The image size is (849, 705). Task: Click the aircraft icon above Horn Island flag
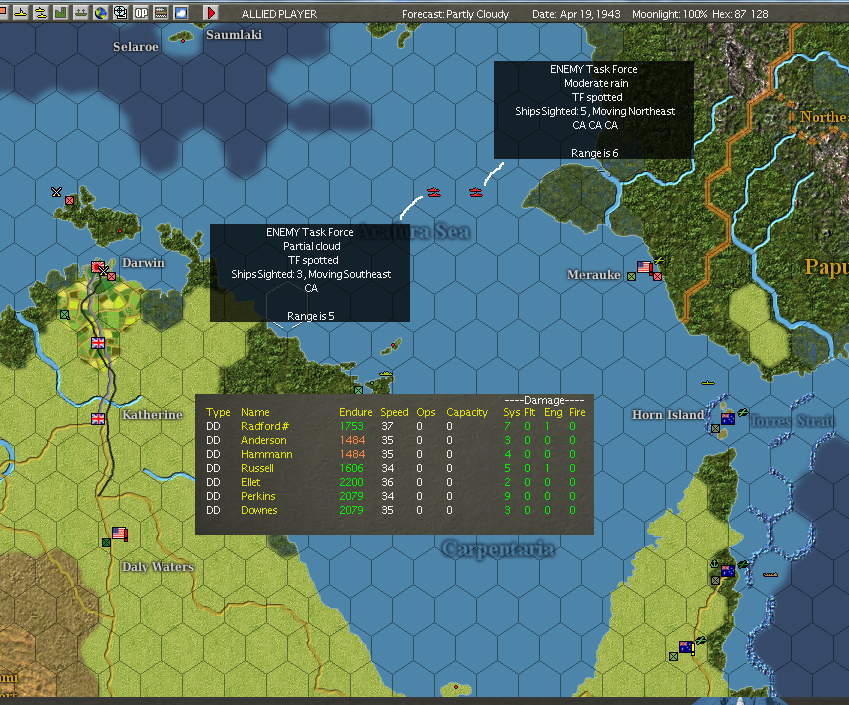click(743, 413)
